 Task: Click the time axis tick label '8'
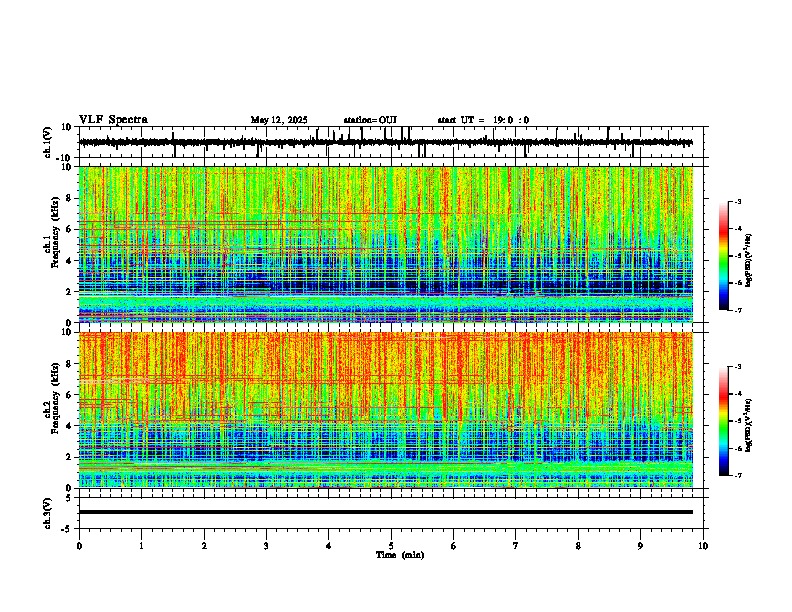point(578,546)
